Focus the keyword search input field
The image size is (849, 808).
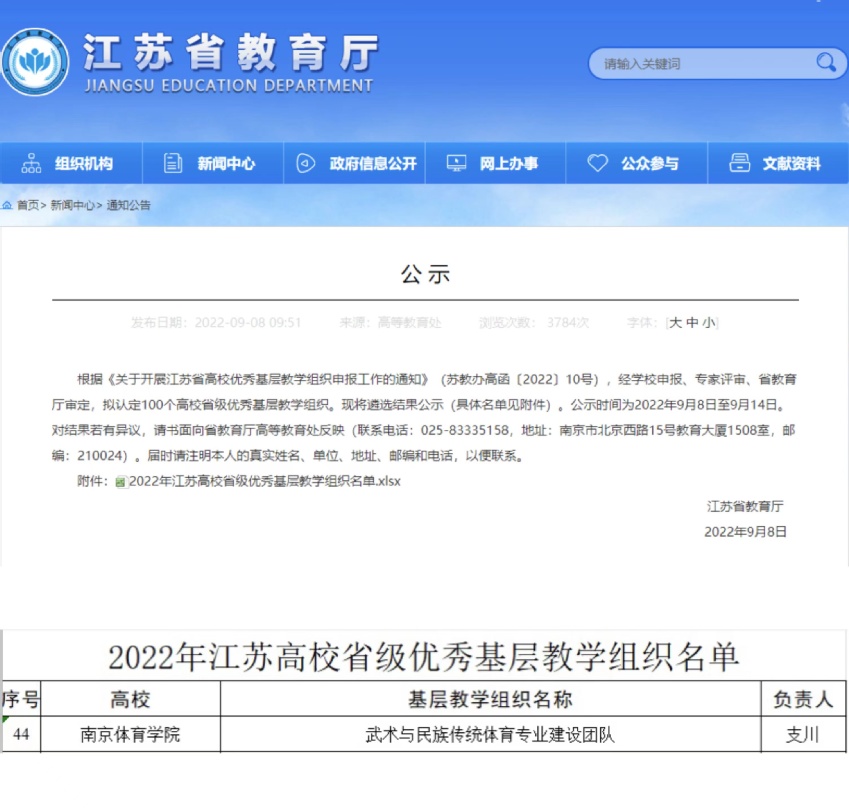pyautogui.click(x=717, y=63)
